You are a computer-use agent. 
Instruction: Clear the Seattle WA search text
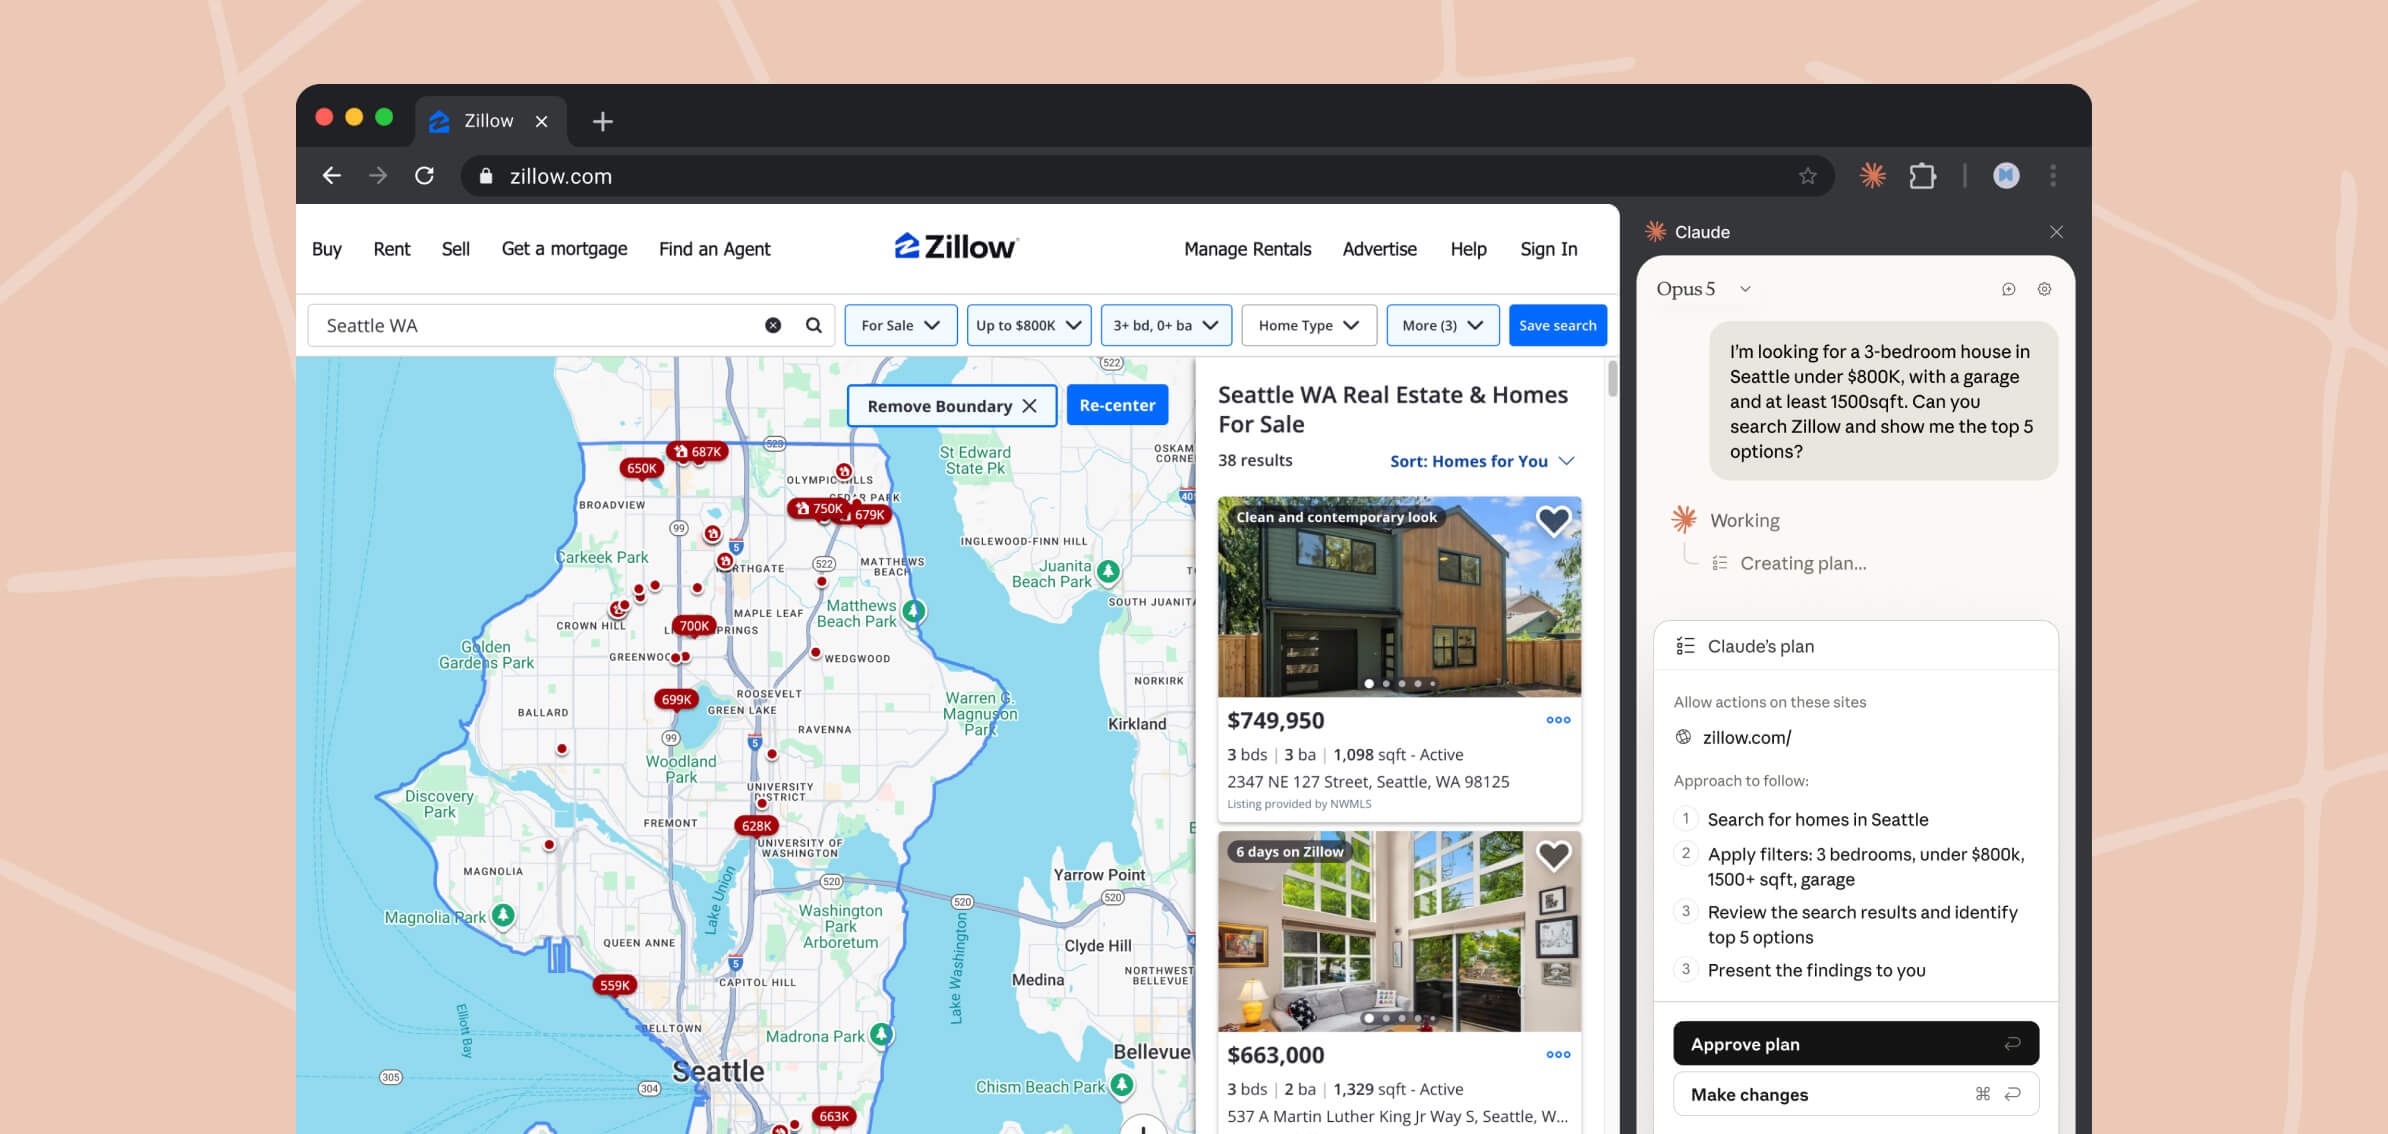click(x=773, y=325)
